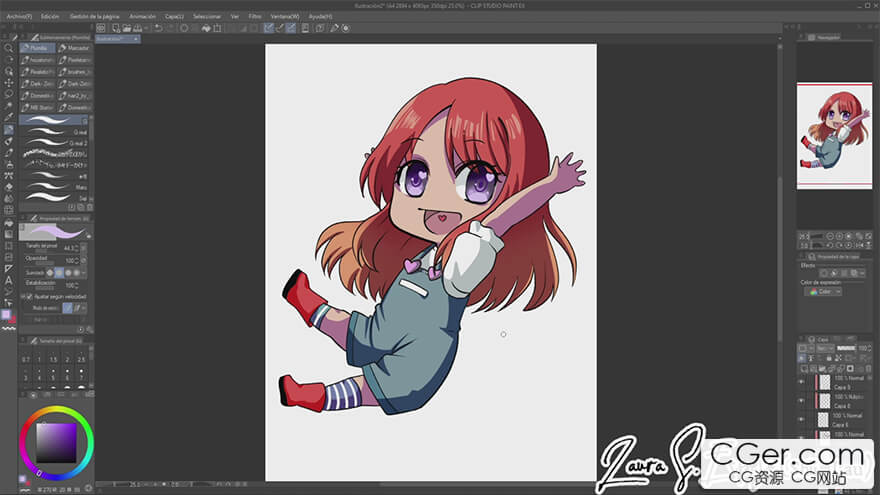
Task: Select the Fill bucket tool
Action: point(8,222)
